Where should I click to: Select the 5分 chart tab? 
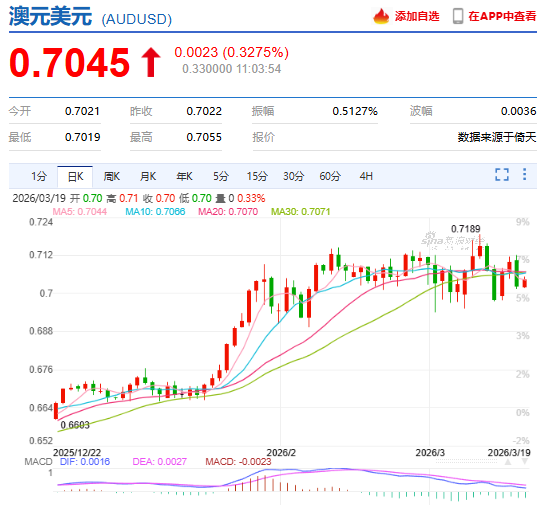[x=221, y=176]
